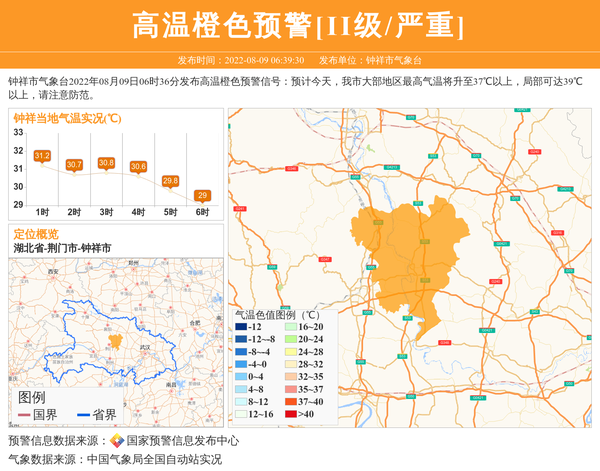
Task: Click the 定位概览 section heading
Action: [x=36, y=233]
